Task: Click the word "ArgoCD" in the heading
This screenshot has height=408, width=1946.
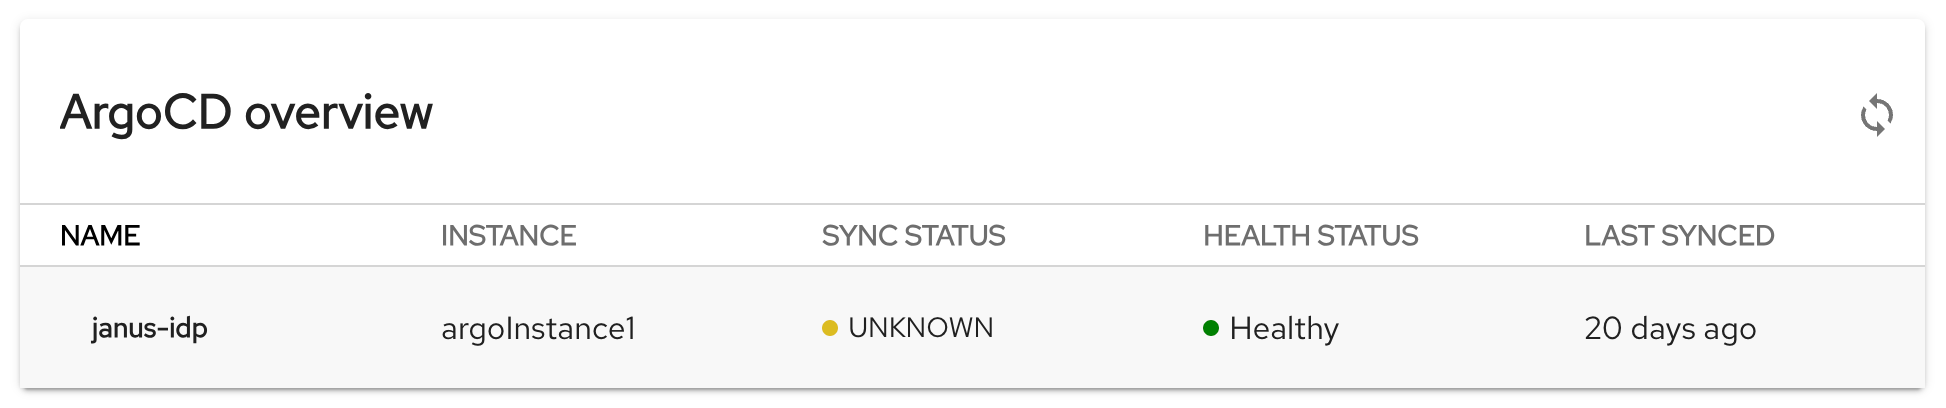Action: point(146,112)
